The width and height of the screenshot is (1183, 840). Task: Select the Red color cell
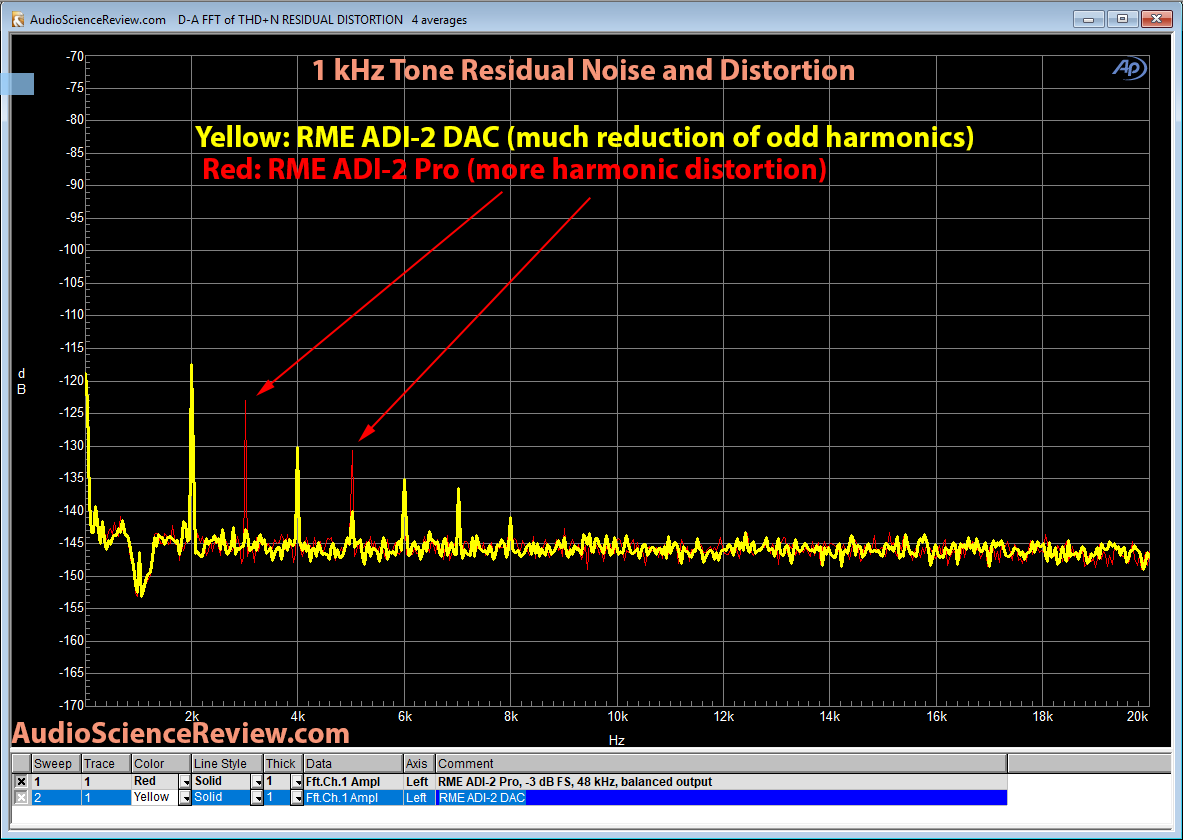tap(155, 782)
